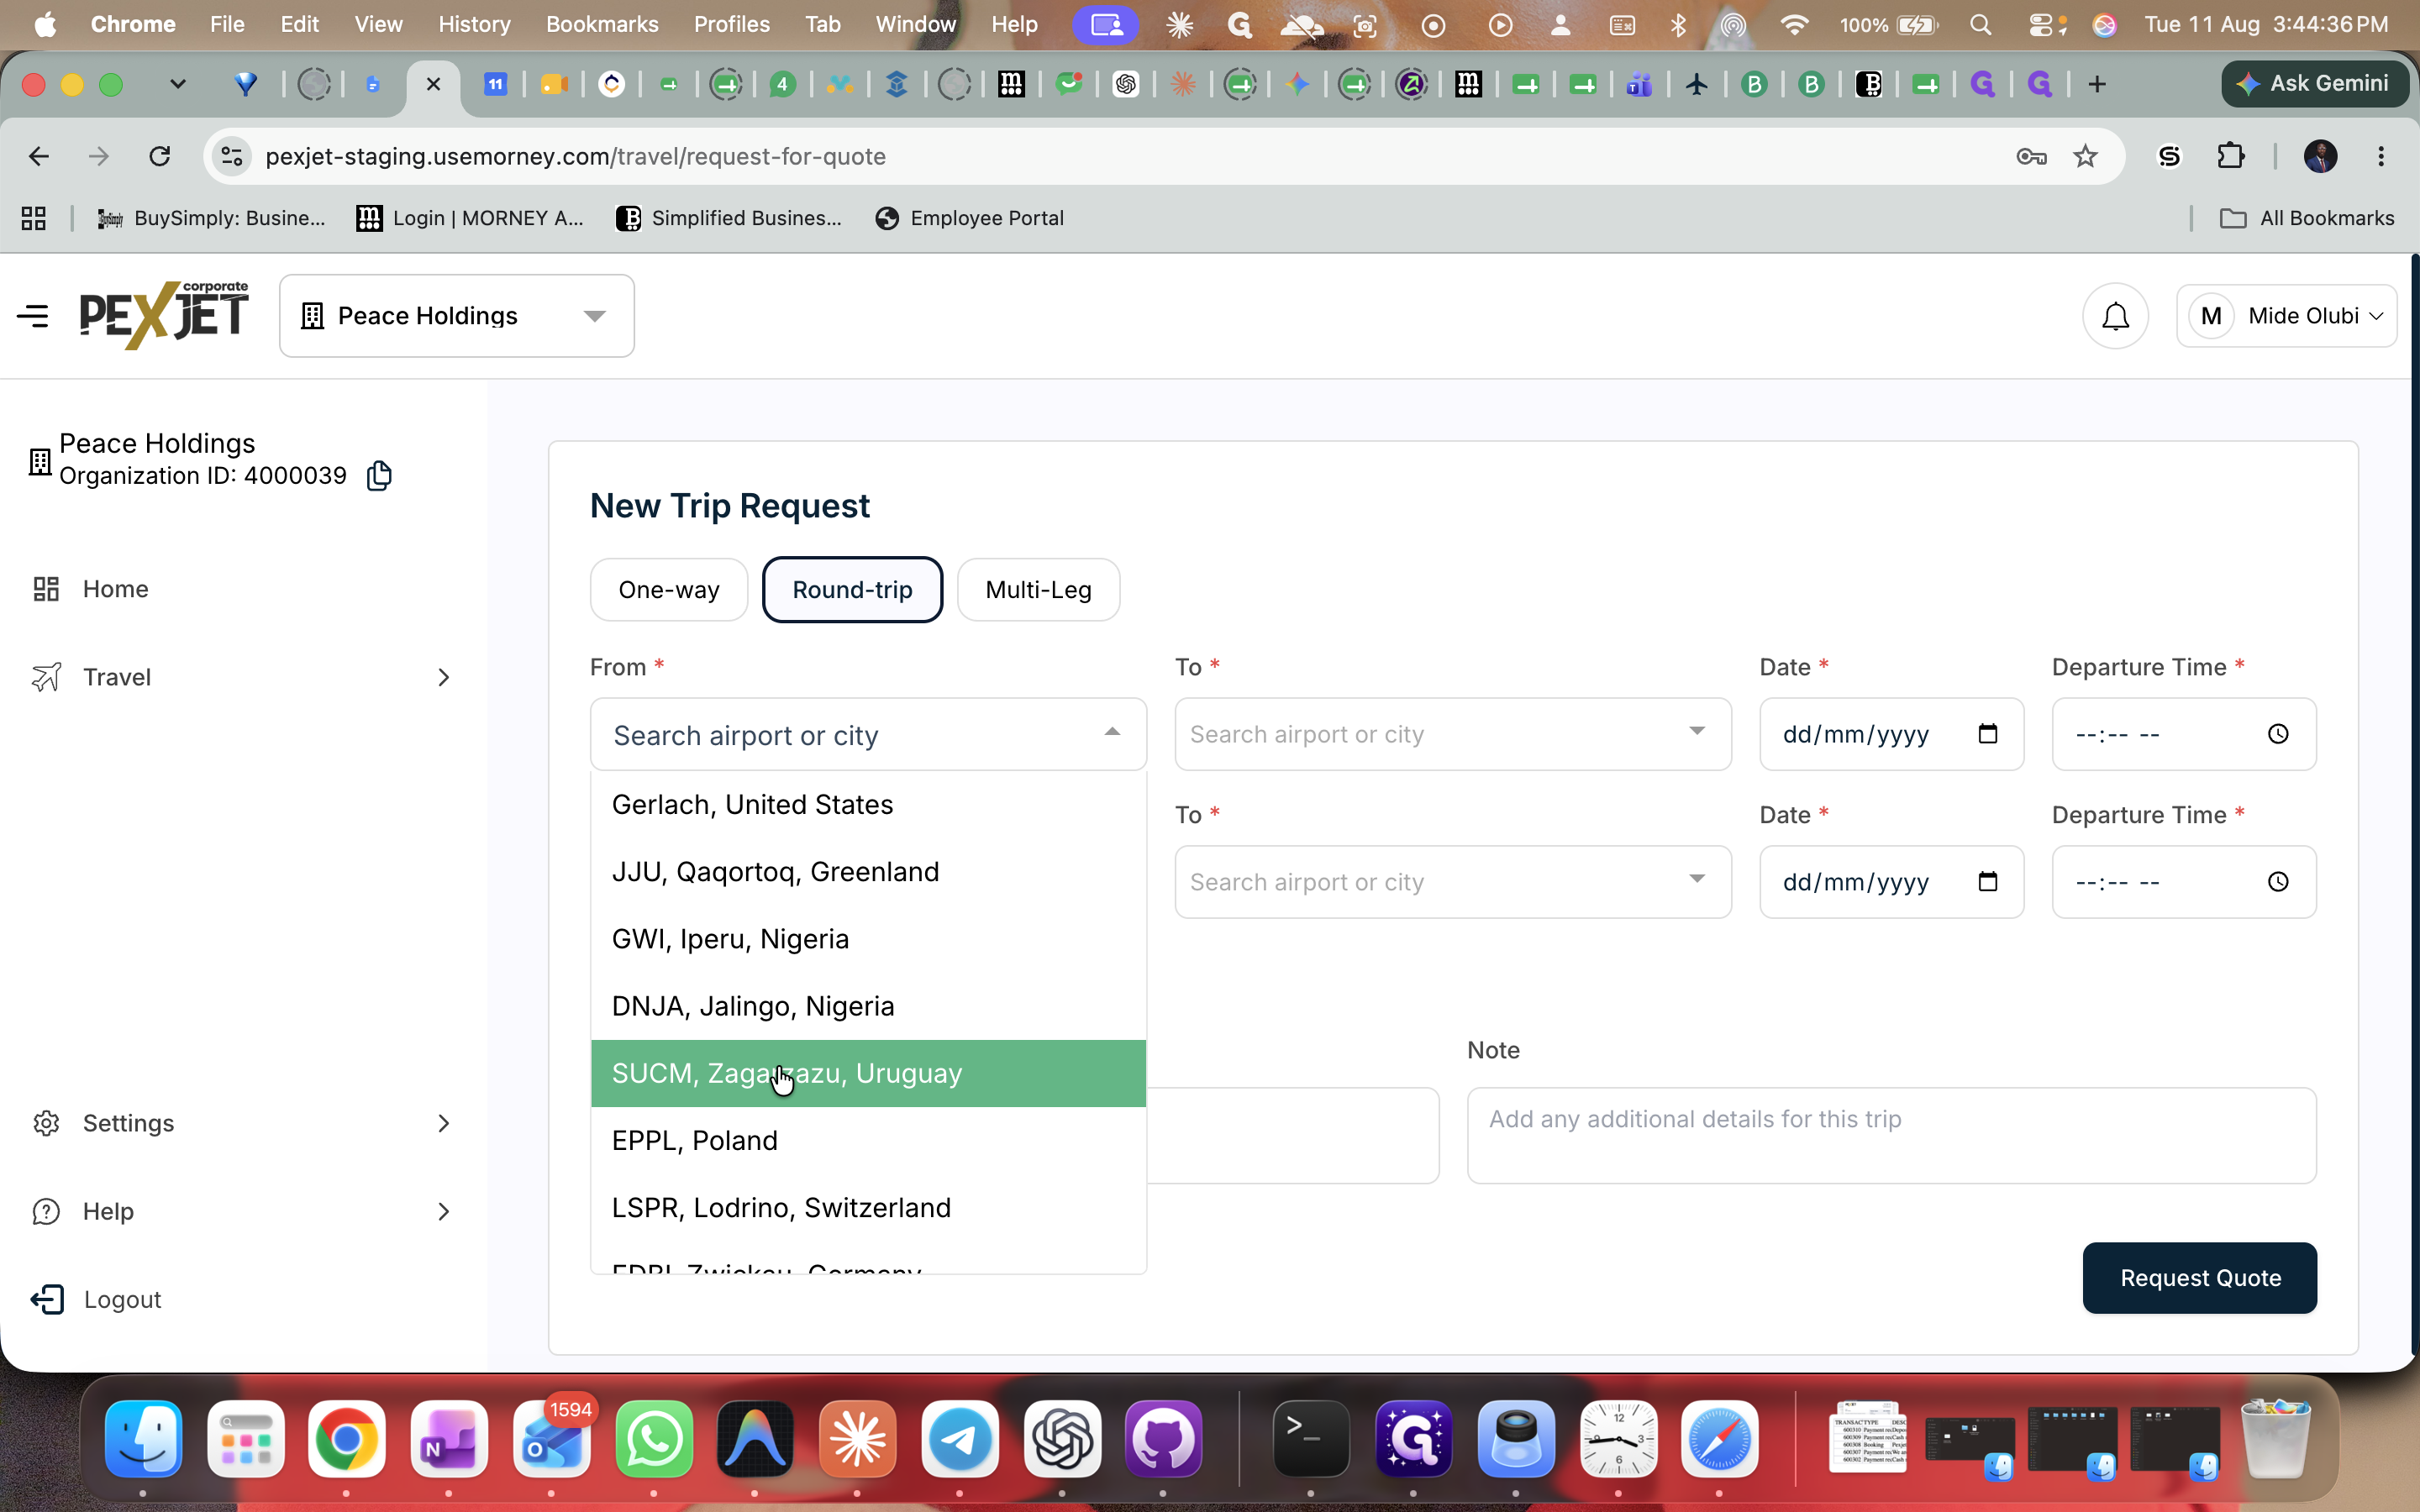Open the first To airport dropdown
The height and width of the screenshot is (1512, 2420).
coord(1453,734)
